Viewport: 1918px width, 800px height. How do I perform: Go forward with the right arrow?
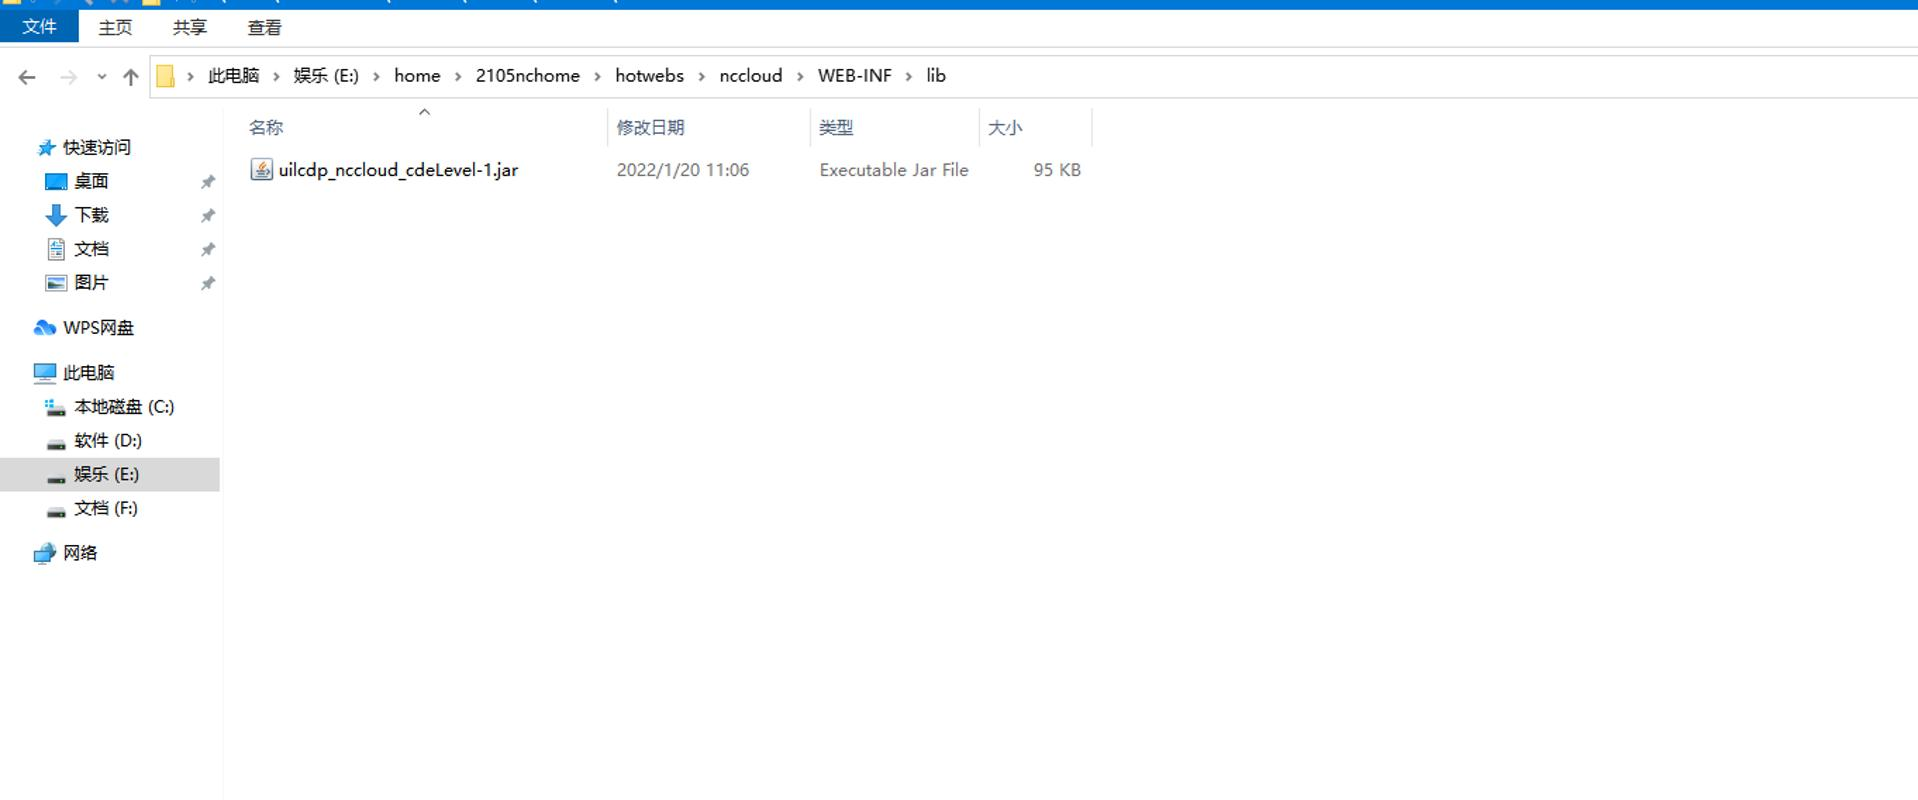point(68,77)
